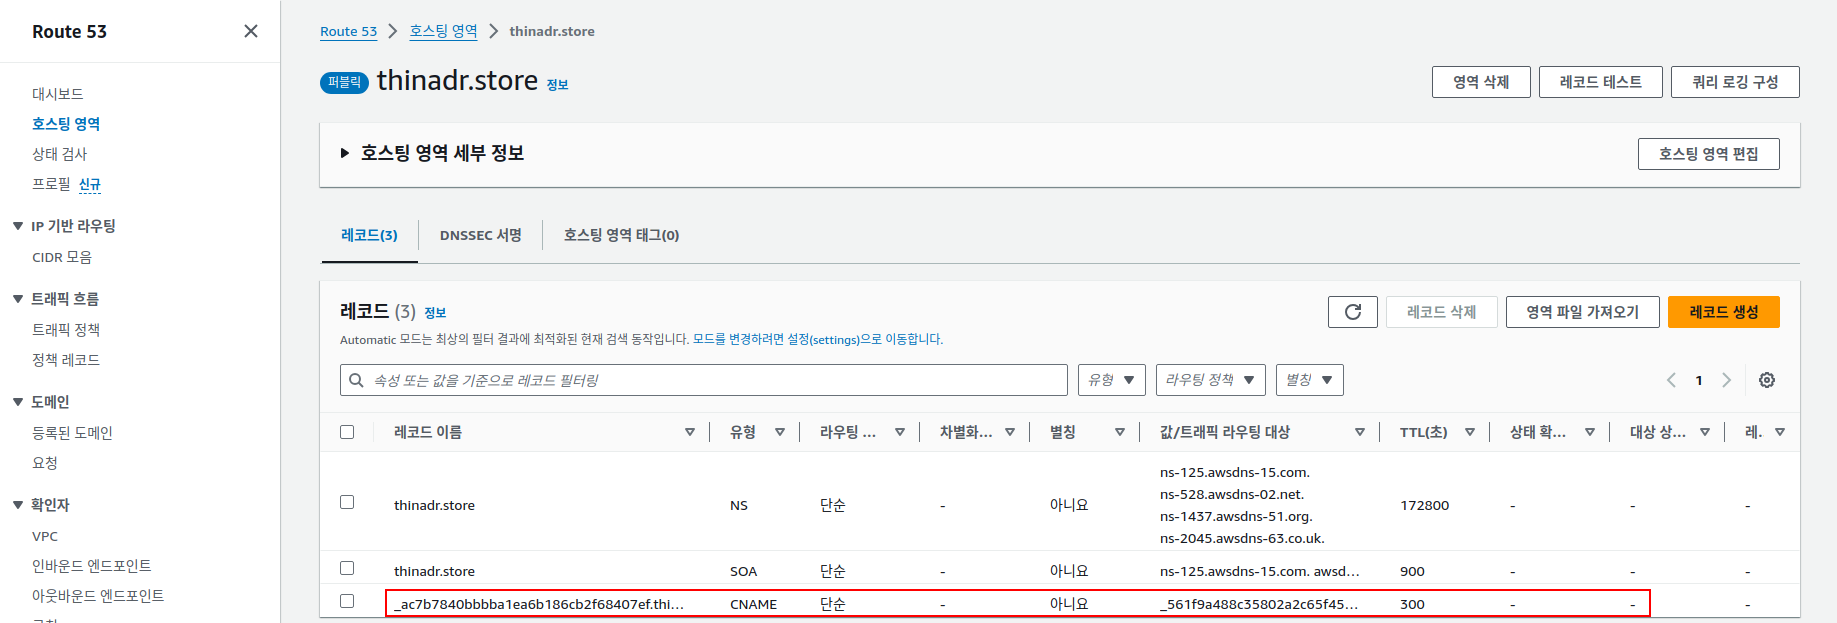Sort by 별칭 column arrow
Screen dimensions: 1837x623
1120,432
